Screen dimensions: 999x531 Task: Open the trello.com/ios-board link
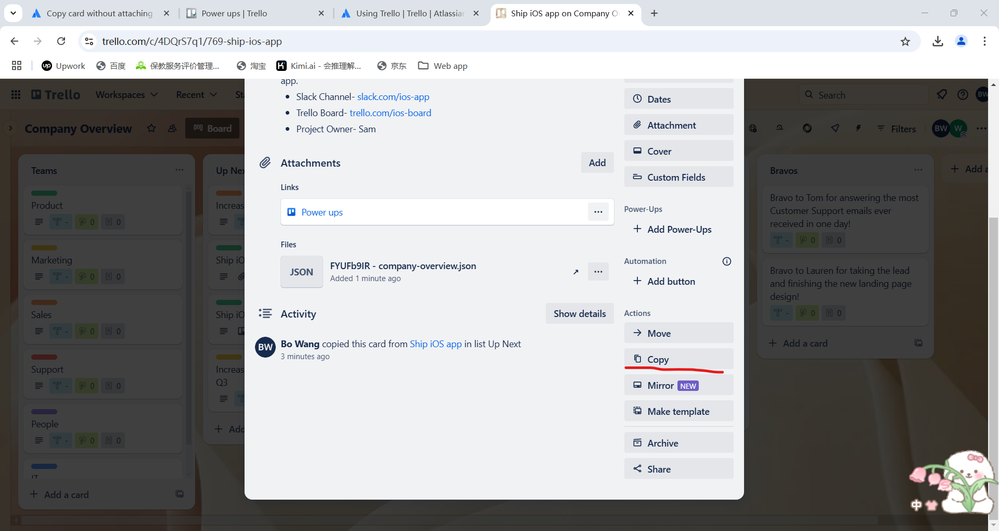click(x=391, y=113)
